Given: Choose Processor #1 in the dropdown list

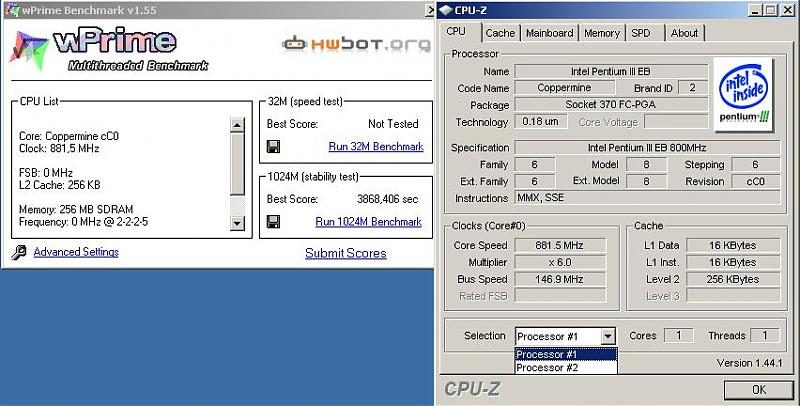Looking at the screenshot, I should click(x=566, y=354).
